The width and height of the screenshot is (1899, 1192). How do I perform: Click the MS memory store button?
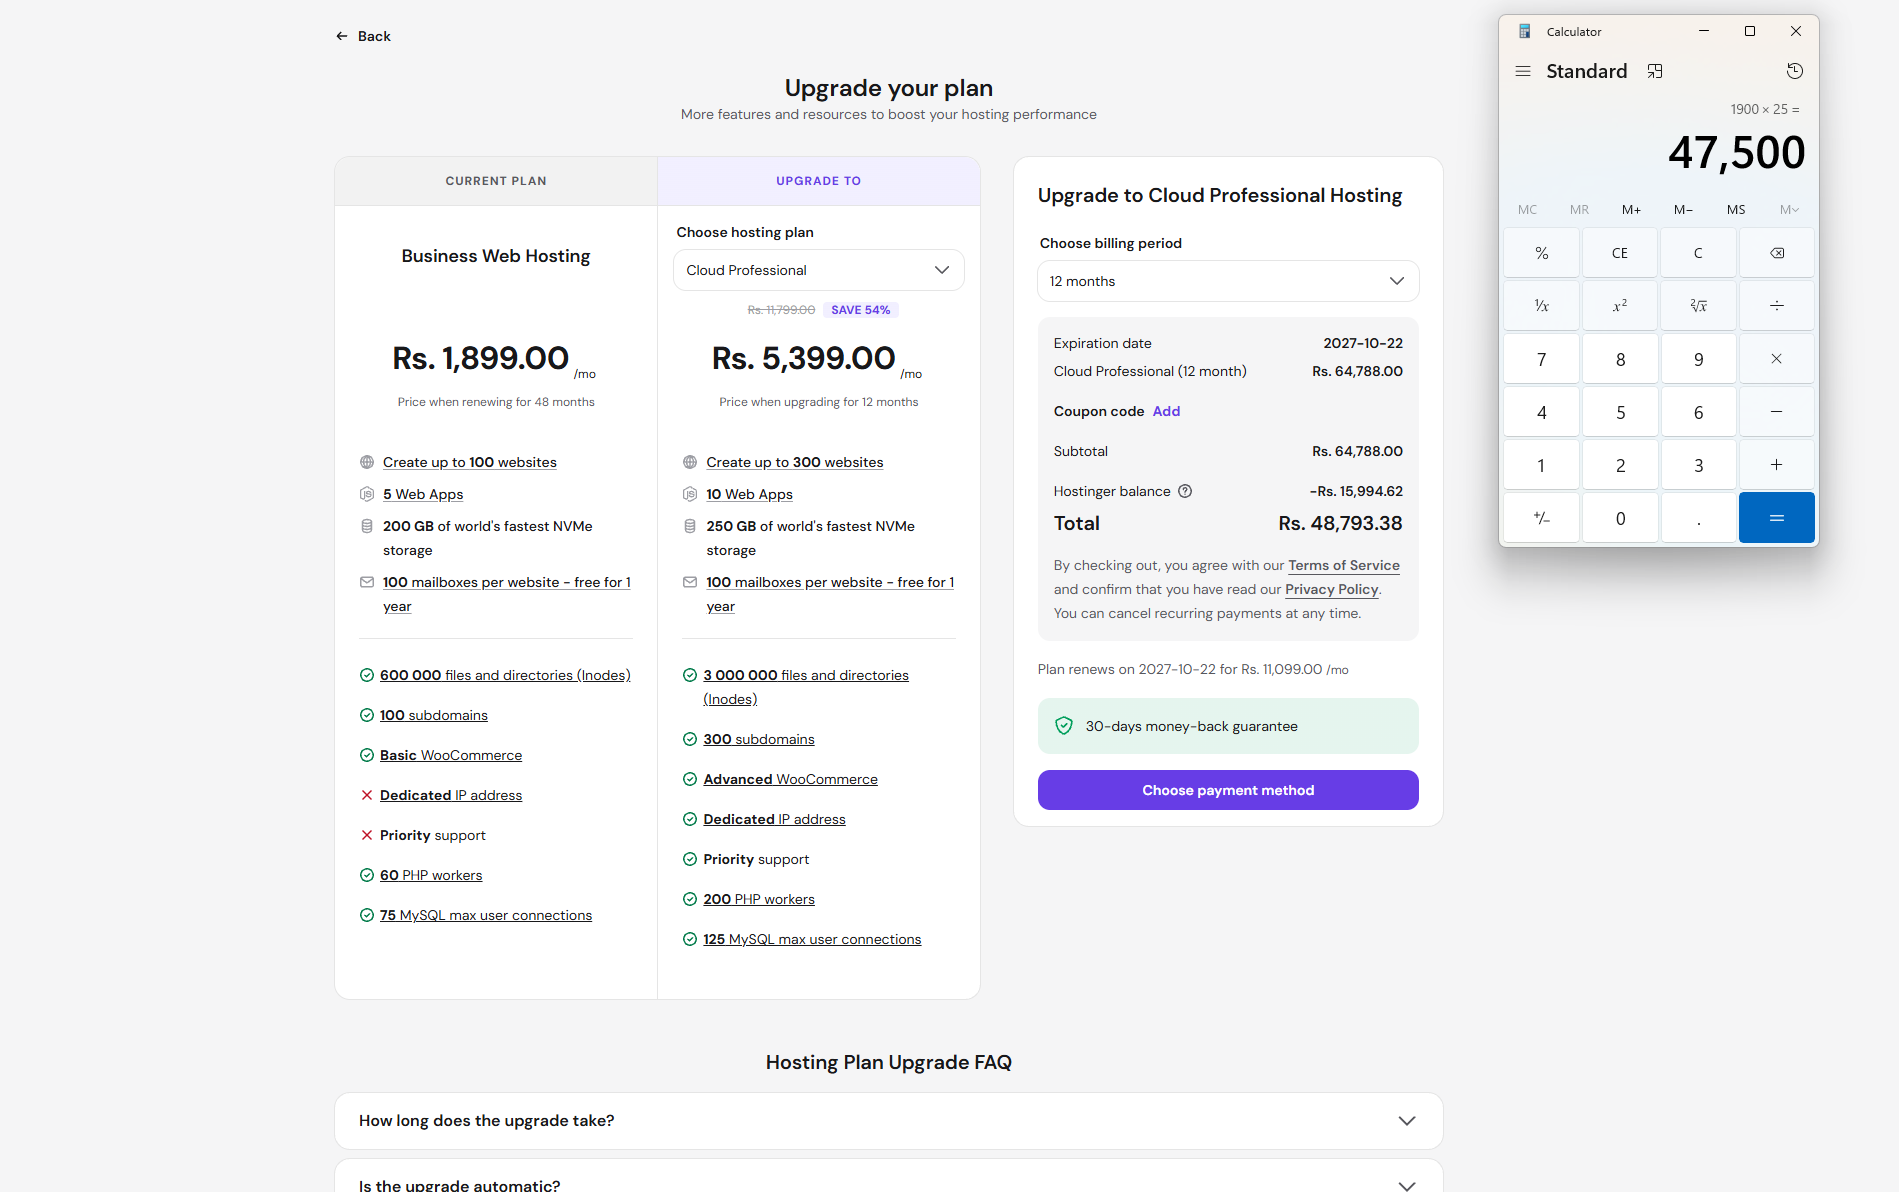tap(1736, 210)
